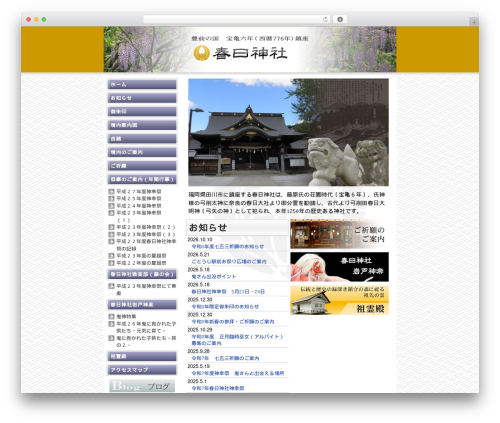Open the 御朱印 sidebar menu
This screenshot has height=423, width=500.
142,112
